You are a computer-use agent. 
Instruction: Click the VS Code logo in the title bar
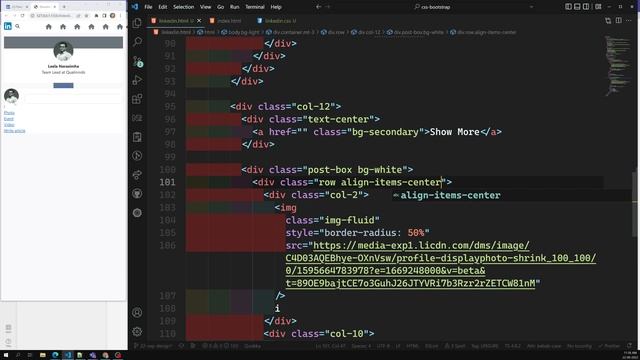pyautogui.click(x=135, y=7)
